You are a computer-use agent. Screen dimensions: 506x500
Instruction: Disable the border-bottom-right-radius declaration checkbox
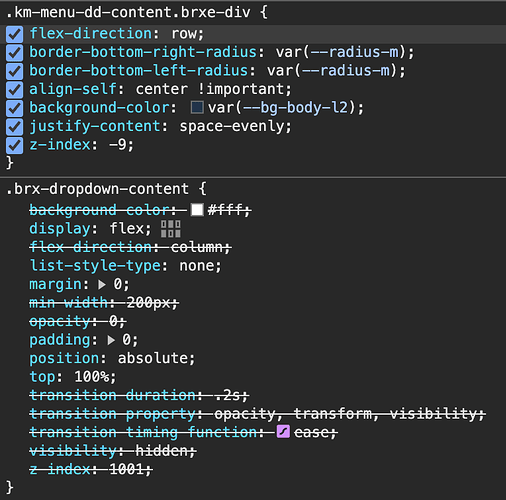14,53
